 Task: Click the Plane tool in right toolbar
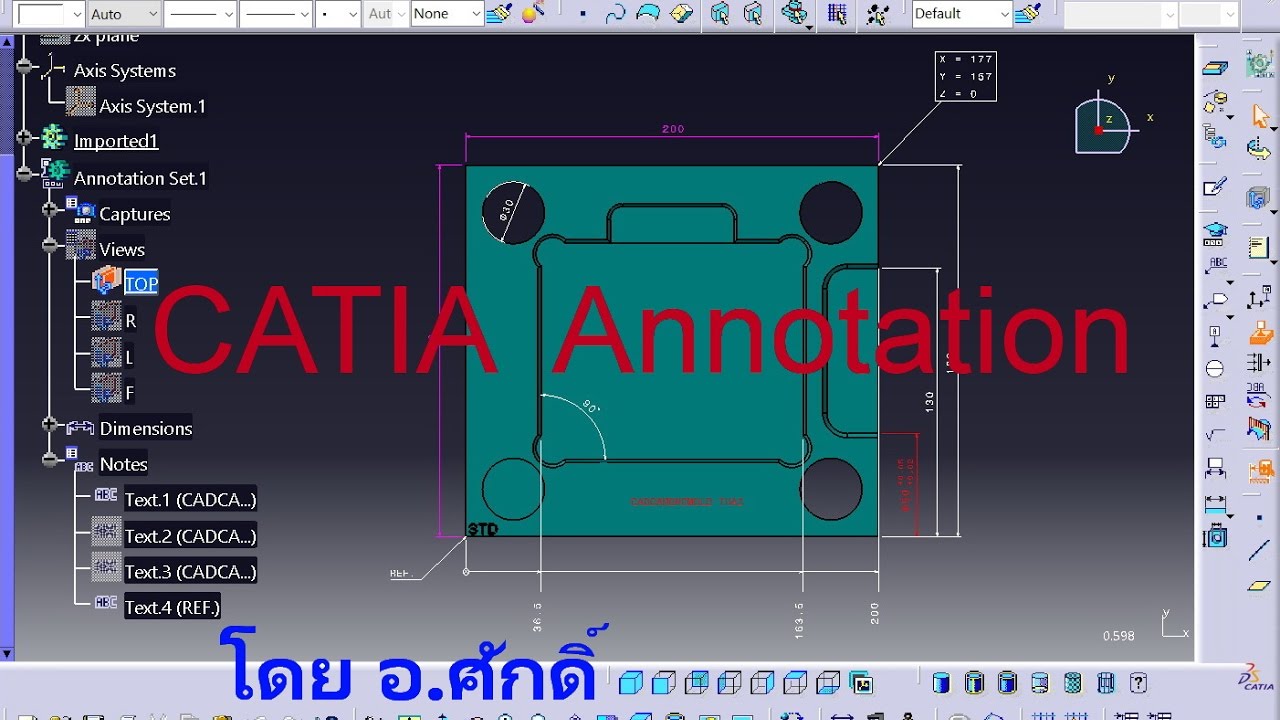(x=1259, y=585)
